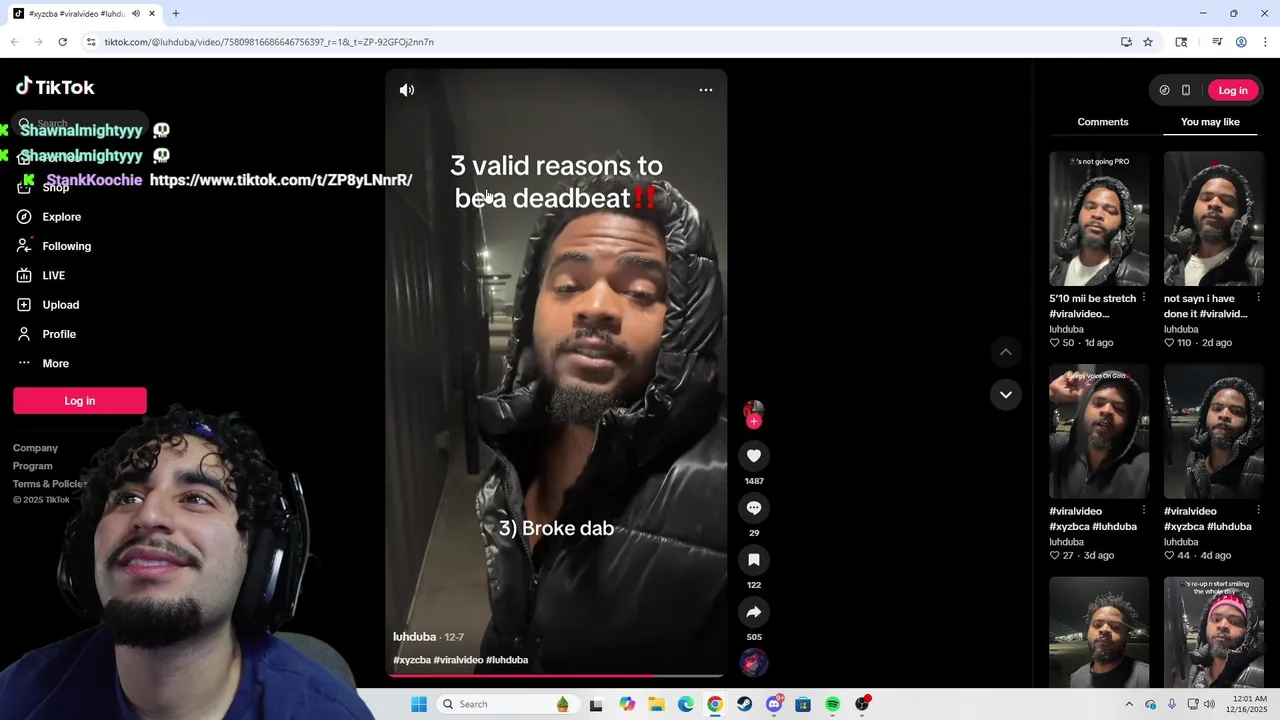This screenshot has width=1280, height=720.
Task: Like the video with the heart icon
Action: [x=754, y=456]
